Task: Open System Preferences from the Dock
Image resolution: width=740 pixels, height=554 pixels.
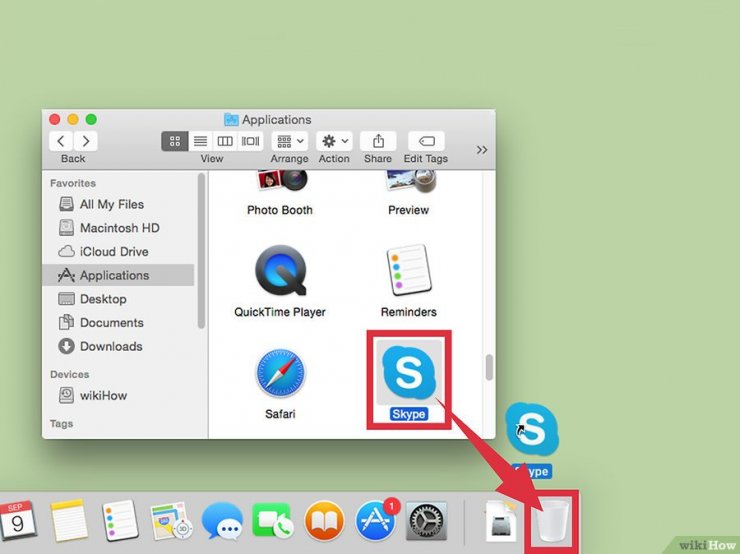Action: tap(427, 522)
